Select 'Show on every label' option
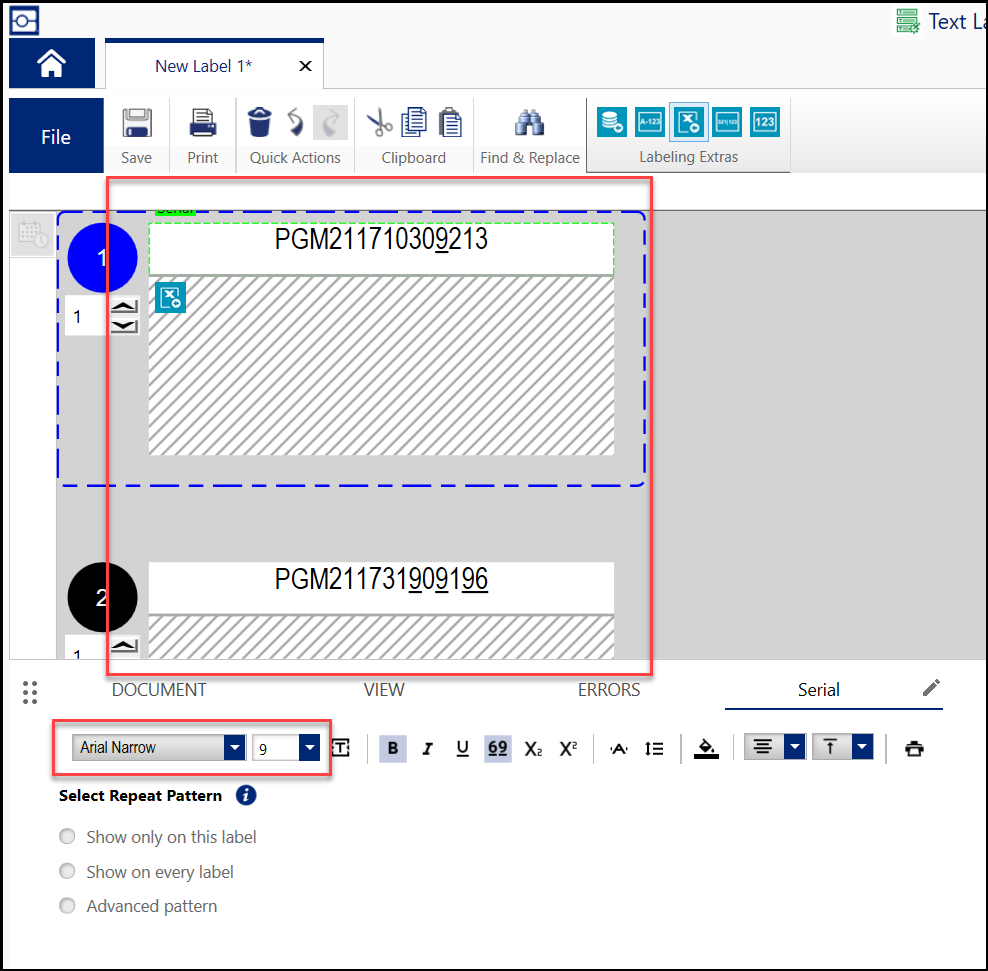 pos(67,872)
